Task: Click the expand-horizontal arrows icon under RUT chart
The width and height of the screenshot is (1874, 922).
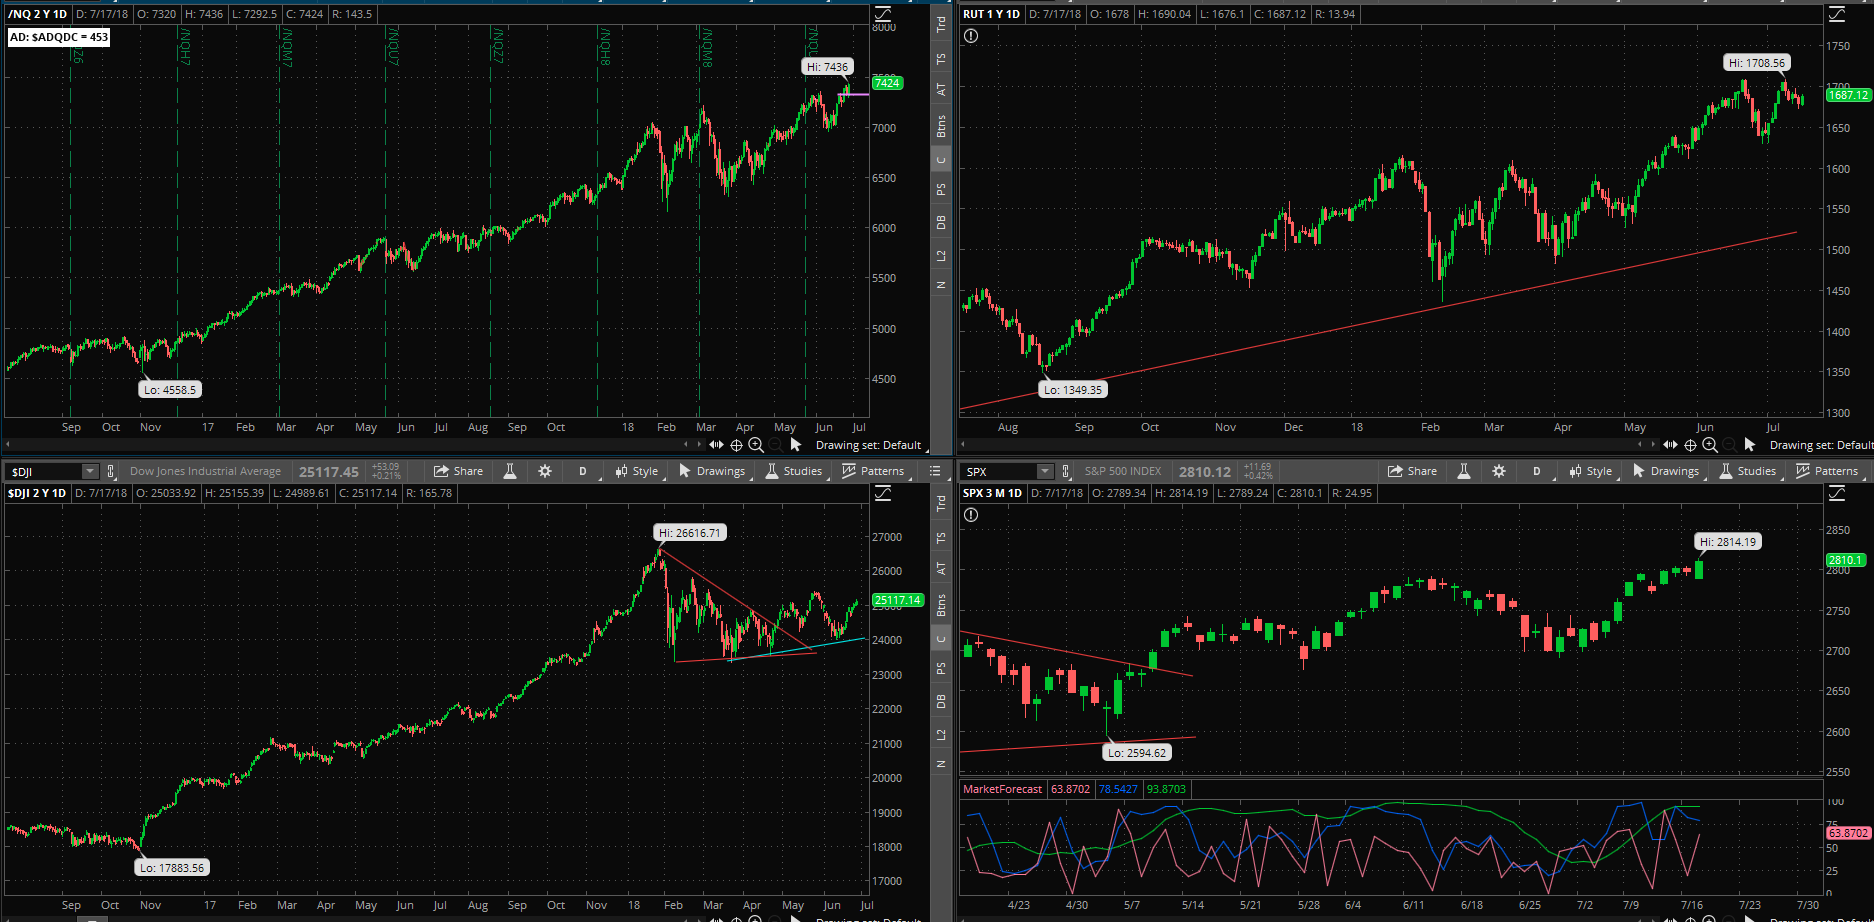Action: point(1670,445)
